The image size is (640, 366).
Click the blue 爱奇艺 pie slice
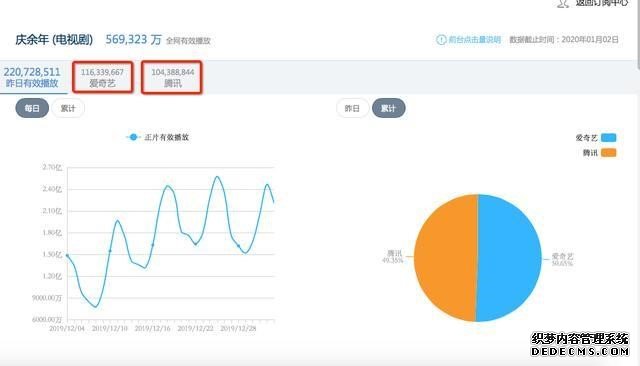(509, 258)
